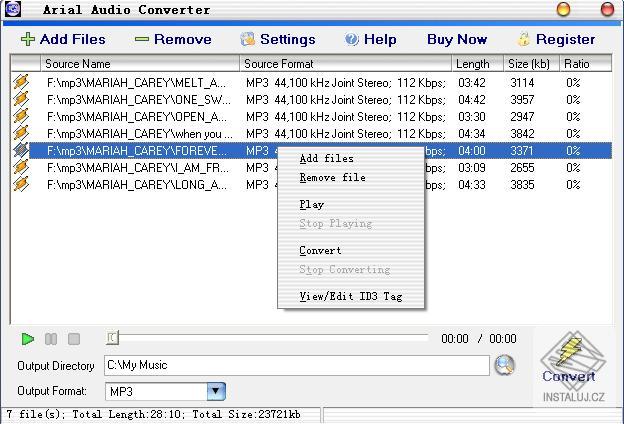Click the 2655 size value
Screen dimensions: 624x424
coord(522,168)
